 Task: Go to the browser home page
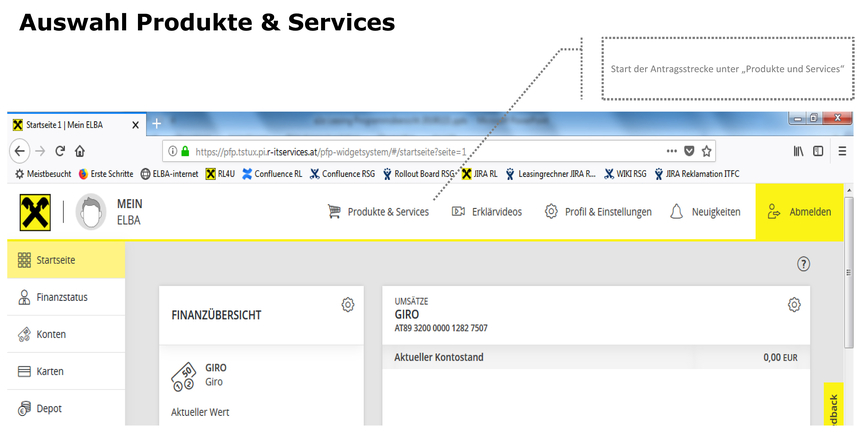[80, 151]
